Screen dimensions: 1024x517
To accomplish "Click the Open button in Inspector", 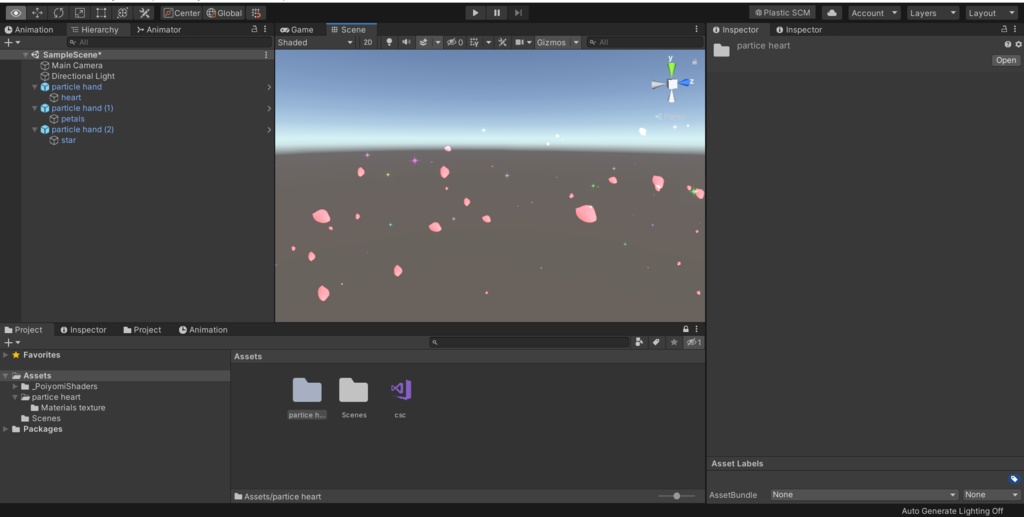I will point(1005,60).
